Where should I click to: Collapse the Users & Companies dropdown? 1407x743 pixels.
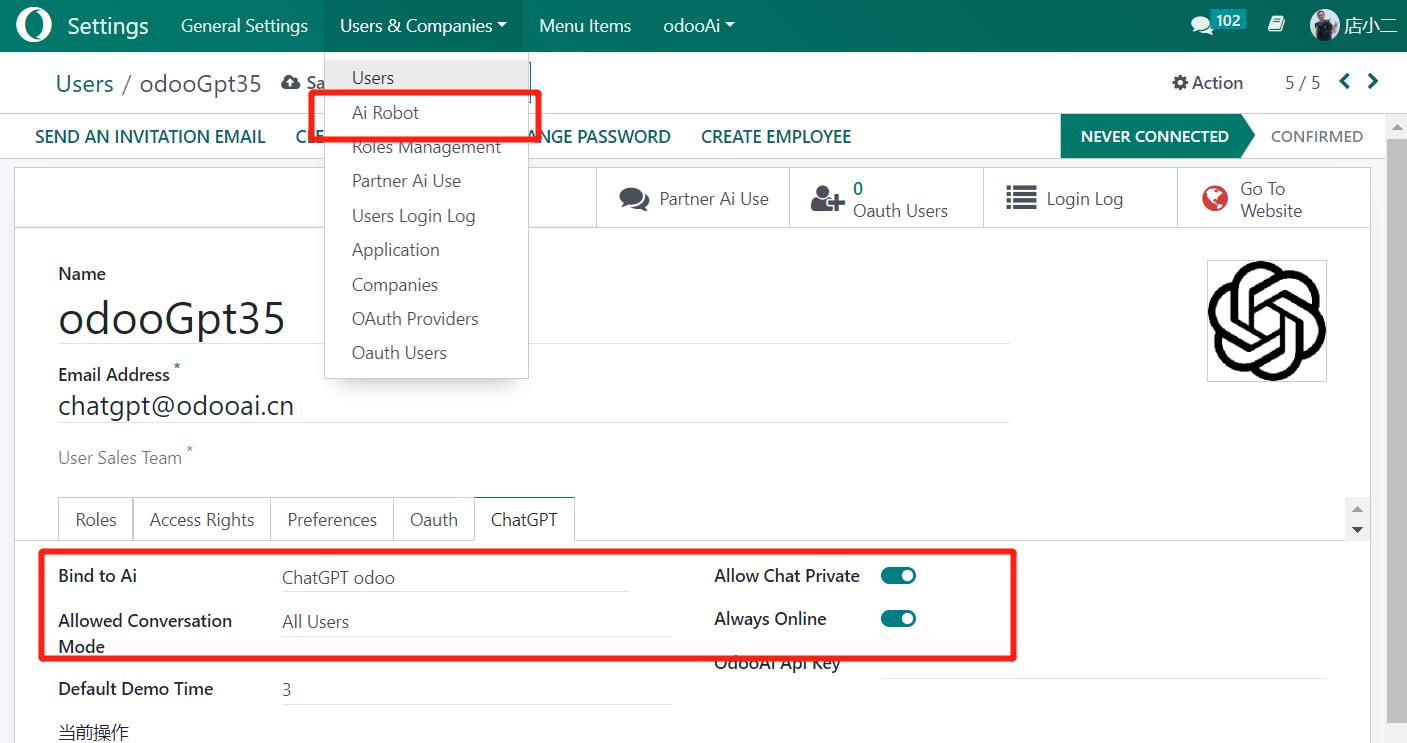click(423, 26)
